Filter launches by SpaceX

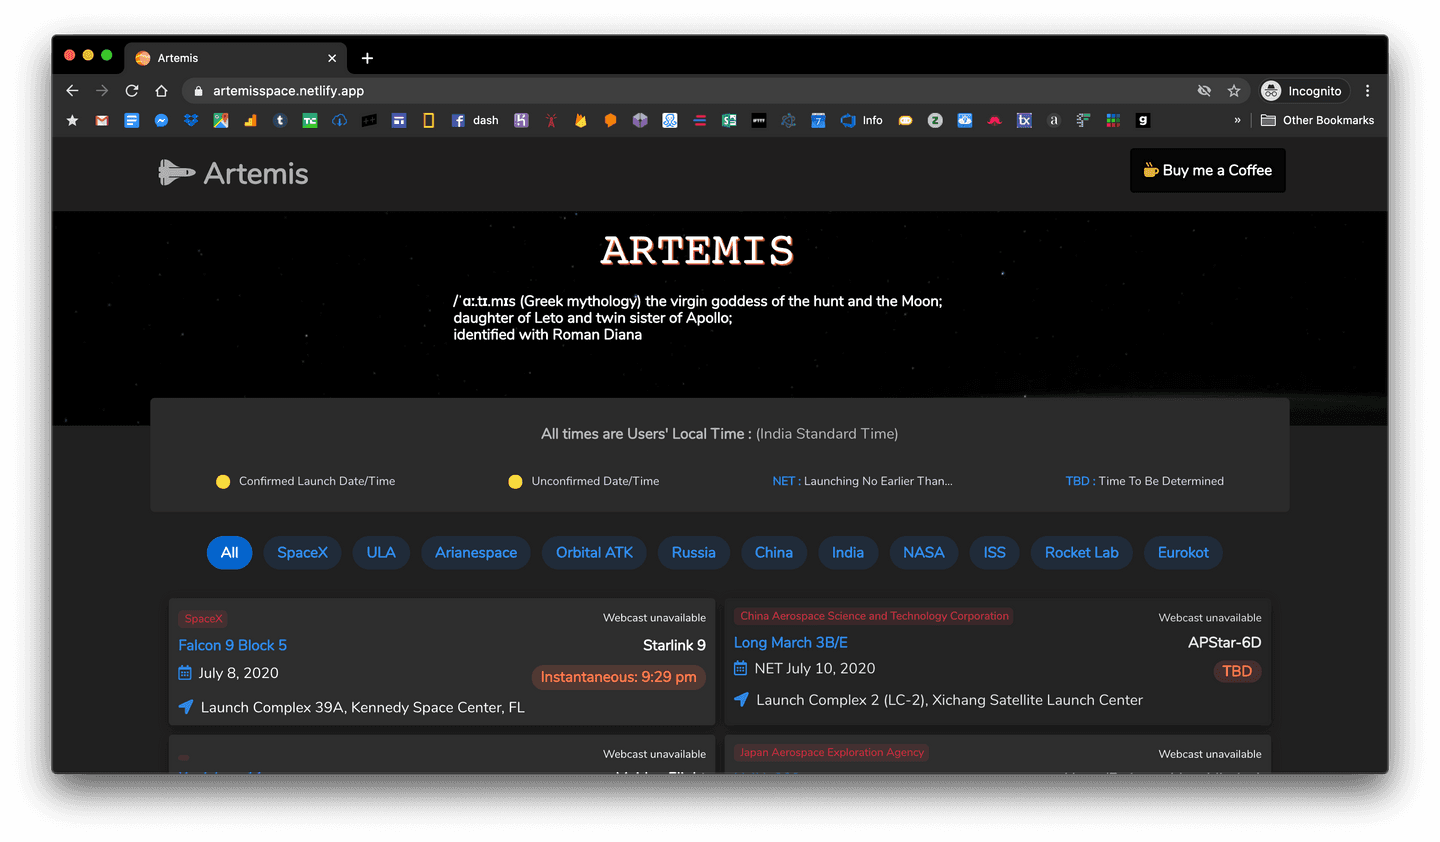(302, 553)
